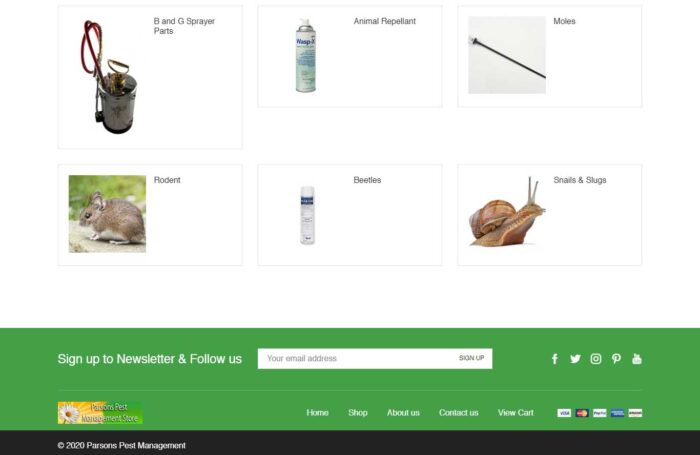Viewport: 700px width, 455px height.
Task: Click the Visa payment icon
Action: point(564,413)
